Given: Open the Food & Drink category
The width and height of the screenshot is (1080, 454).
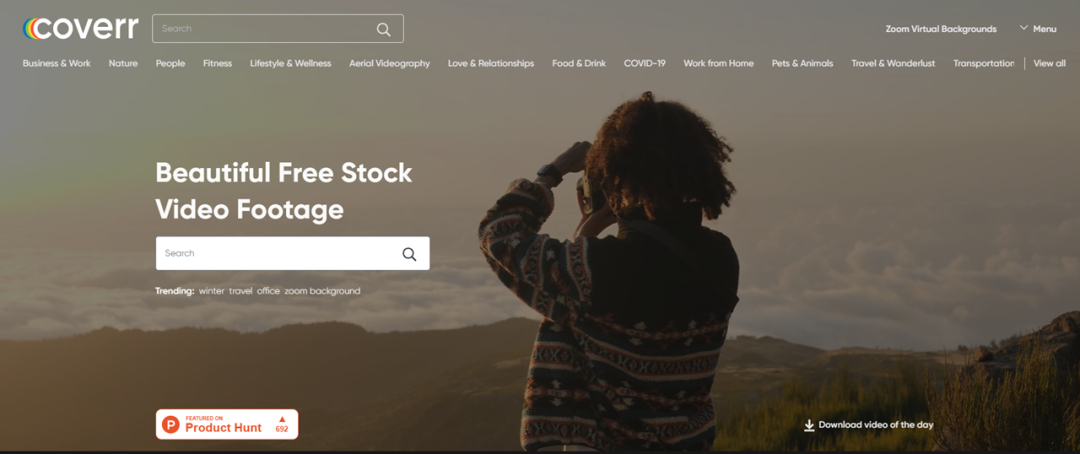Looking at the screenshot, I should tap(579, 63).
